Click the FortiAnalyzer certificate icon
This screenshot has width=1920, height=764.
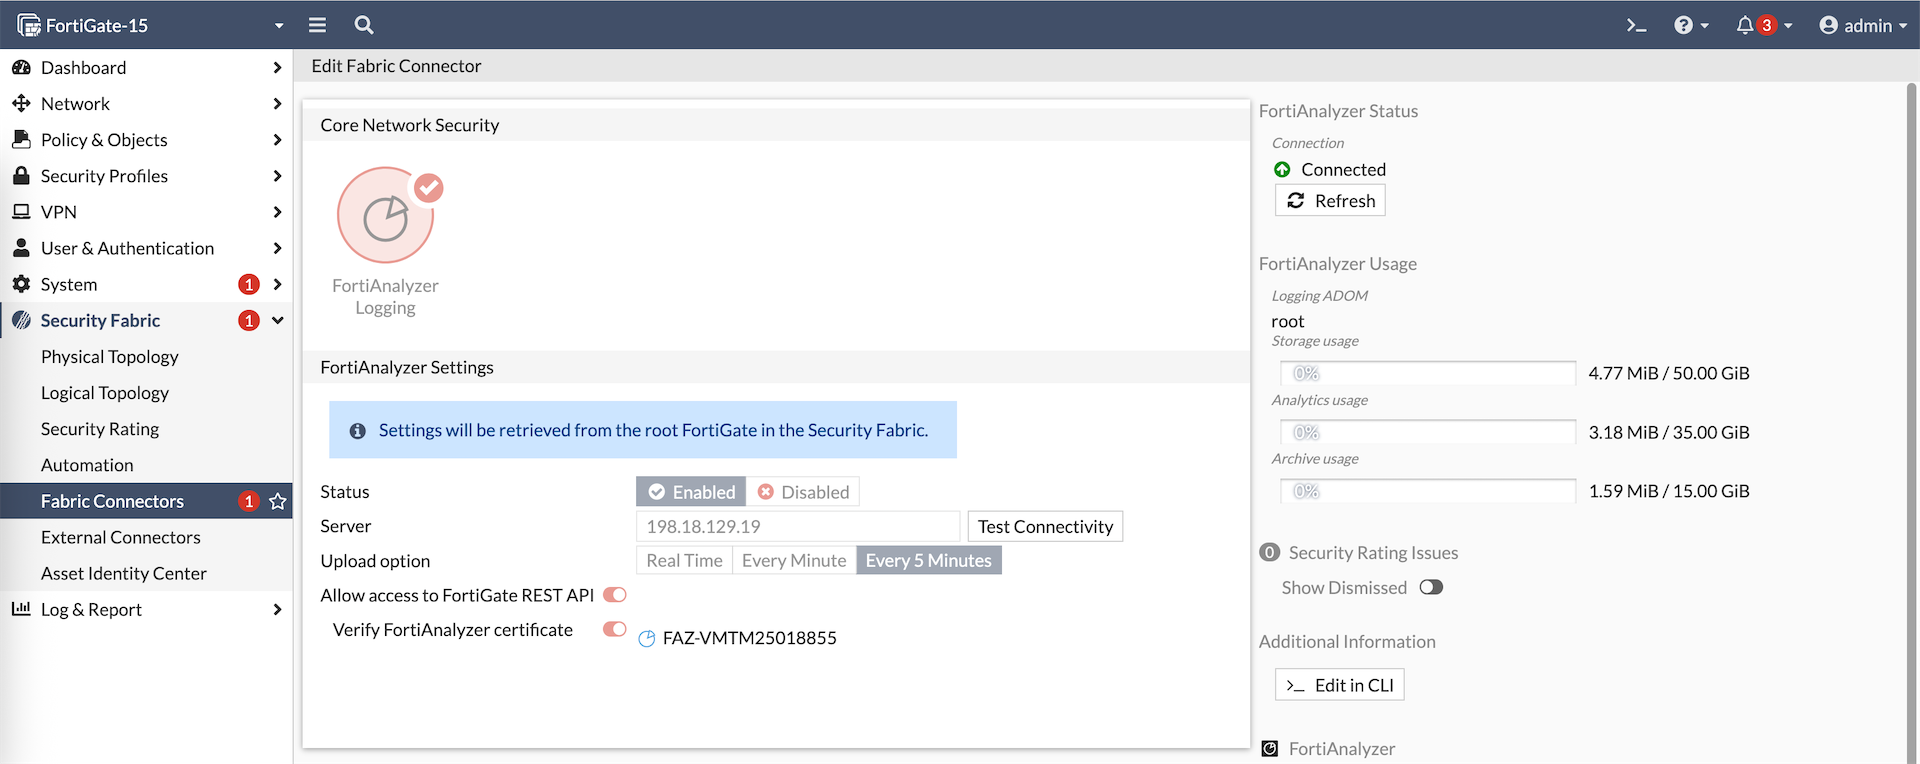point(647,638)
